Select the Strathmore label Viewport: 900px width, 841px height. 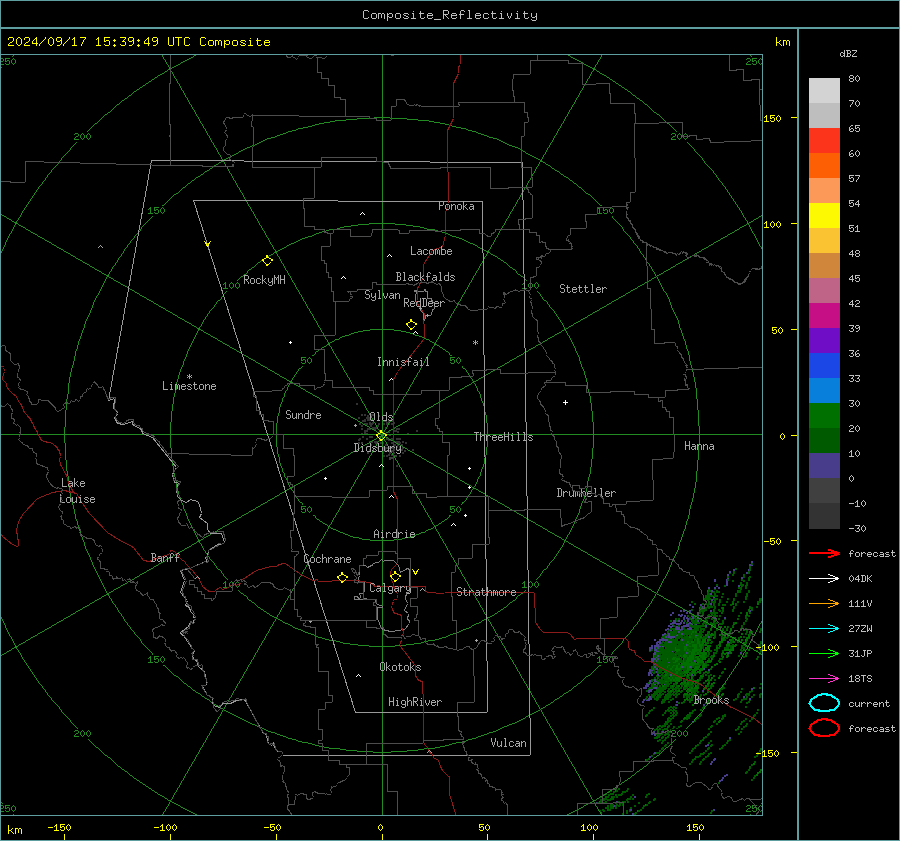pos(486,592)
